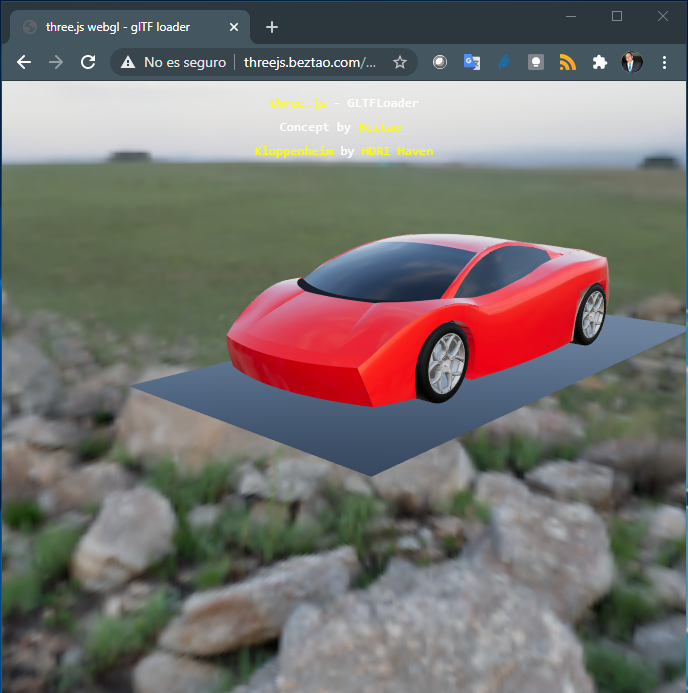Open the yellow 'three.js' link
This screenshot has width=688, height=693.
[297, 103]
